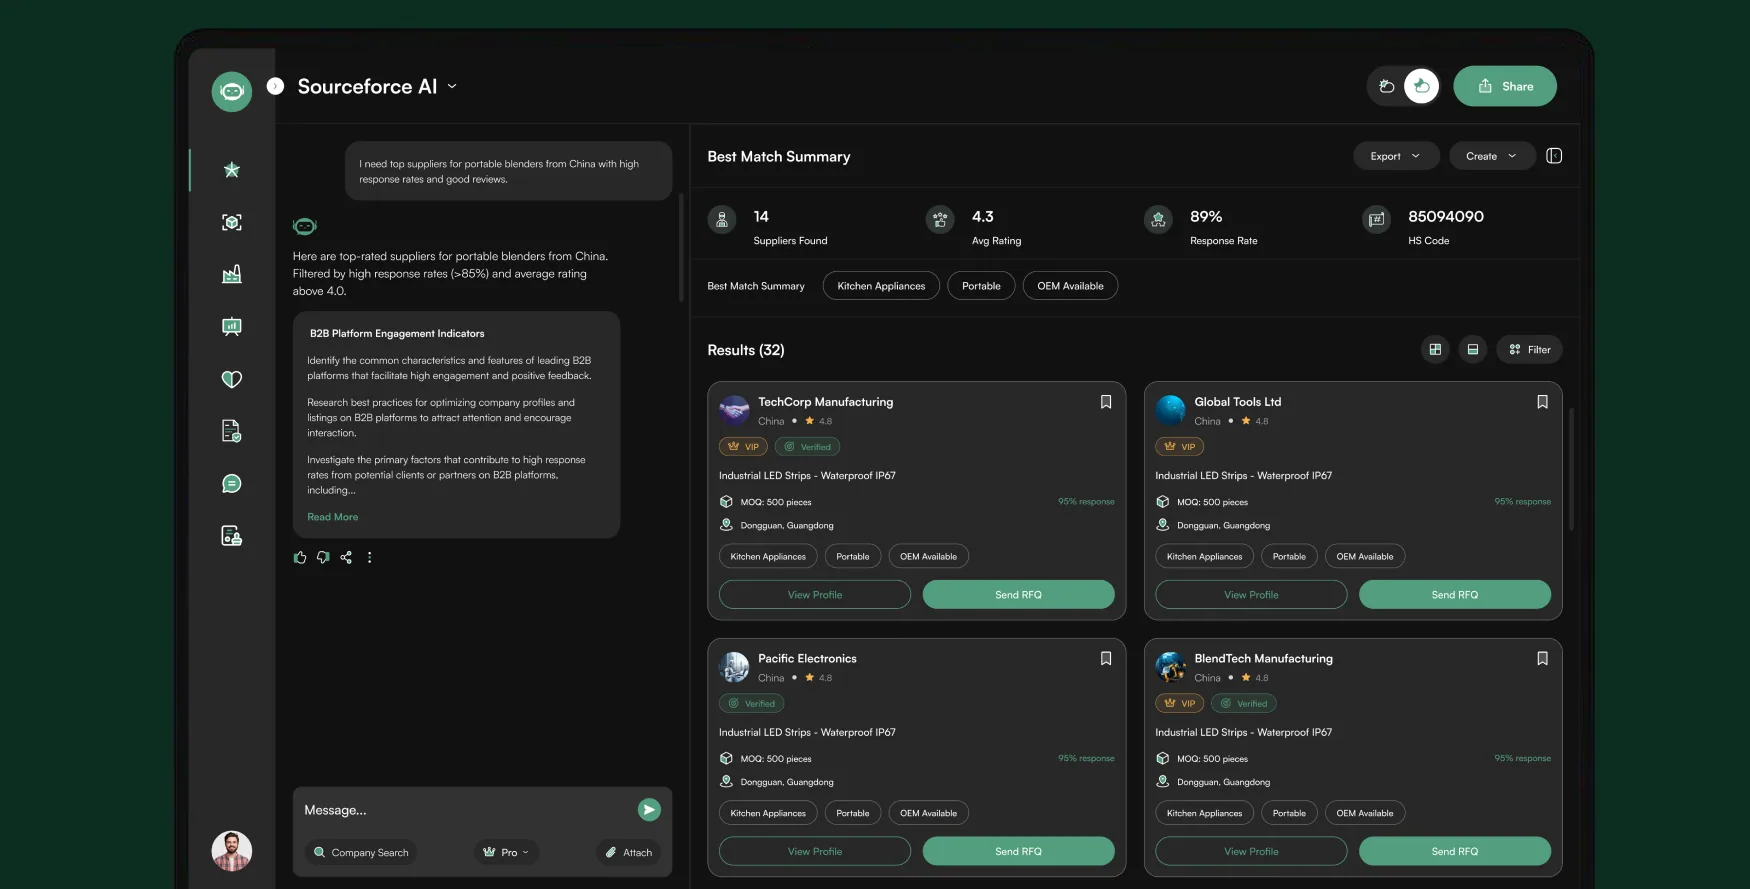Open the Export dropdown
This screenshot has height=889, width=1750.
tap(1396, 156)
